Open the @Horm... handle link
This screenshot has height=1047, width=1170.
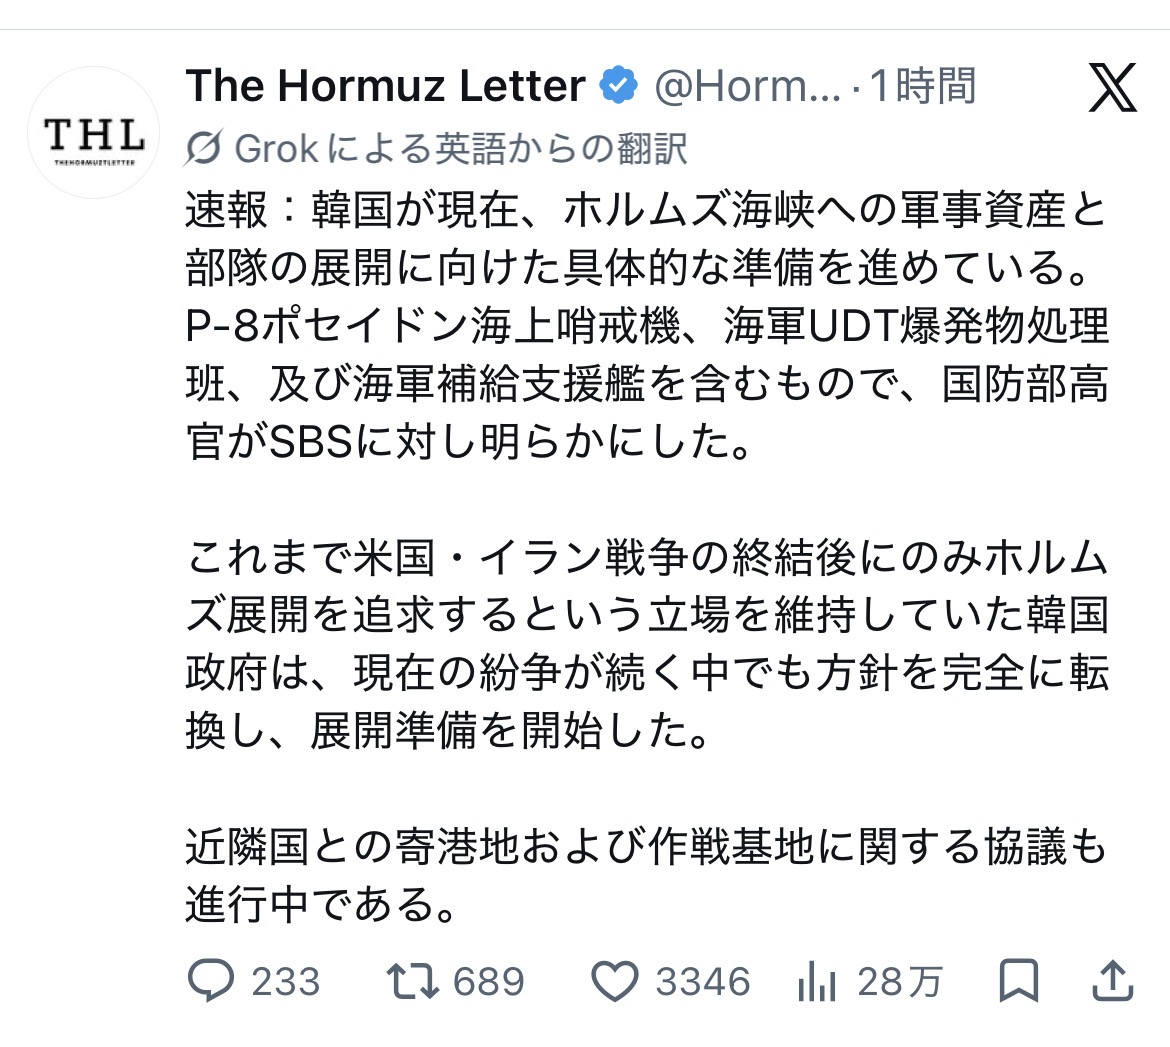tap(748, 86)
